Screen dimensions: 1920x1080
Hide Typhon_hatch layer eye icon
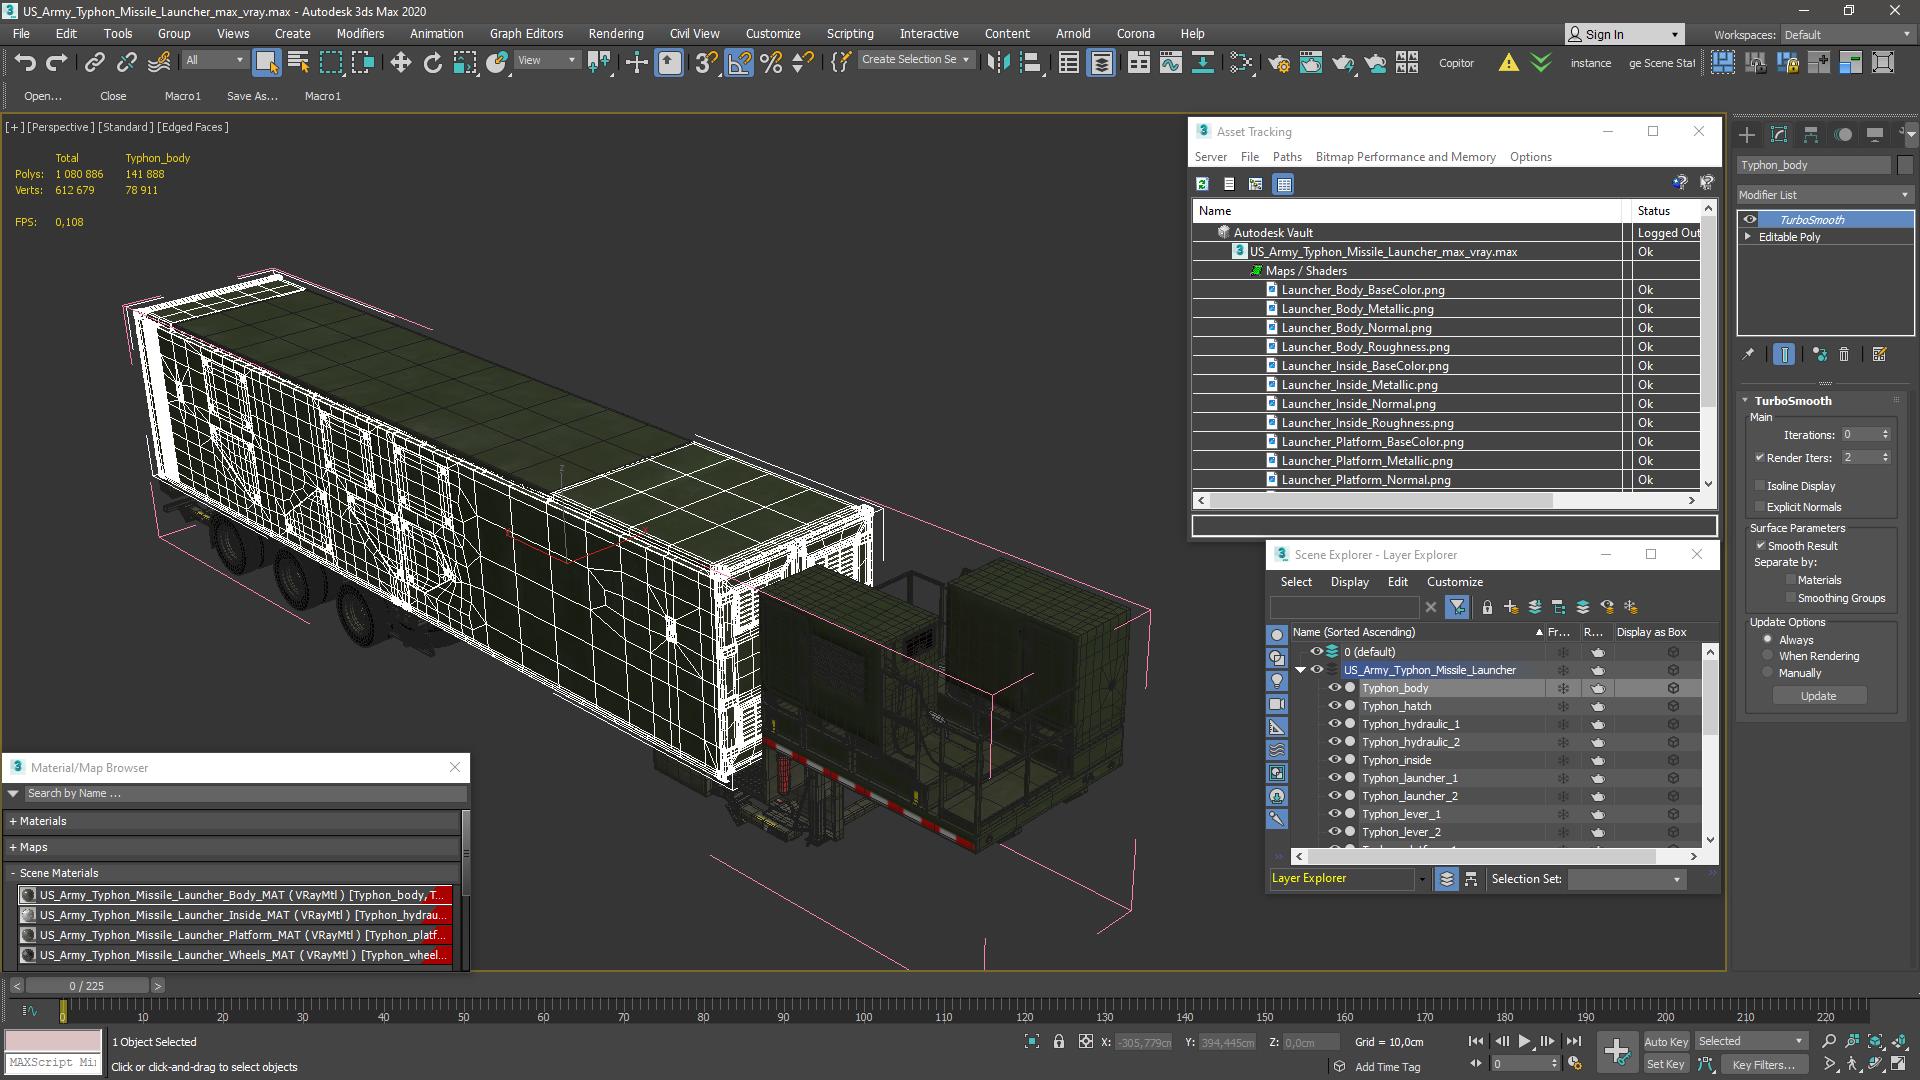tap(1333, 706)
